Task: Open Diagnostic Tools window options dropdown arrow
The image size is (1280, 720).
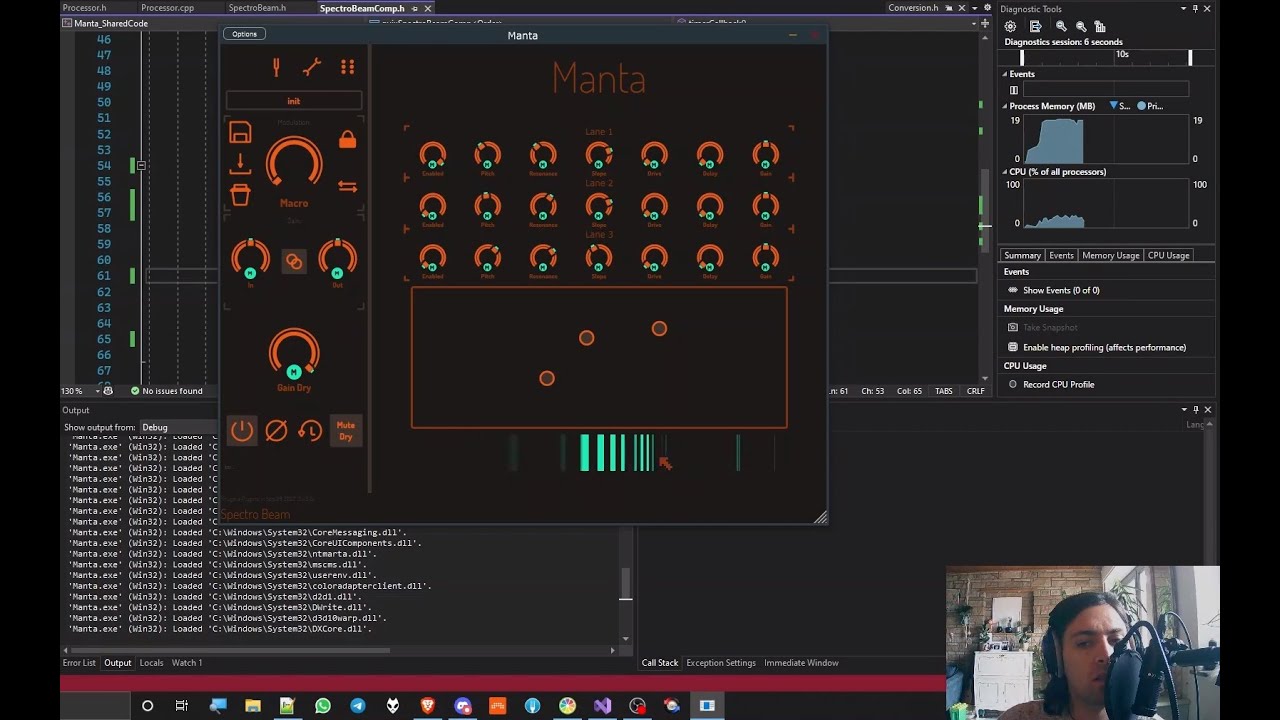Action: pyautogui.click(x=1182, y=9)
